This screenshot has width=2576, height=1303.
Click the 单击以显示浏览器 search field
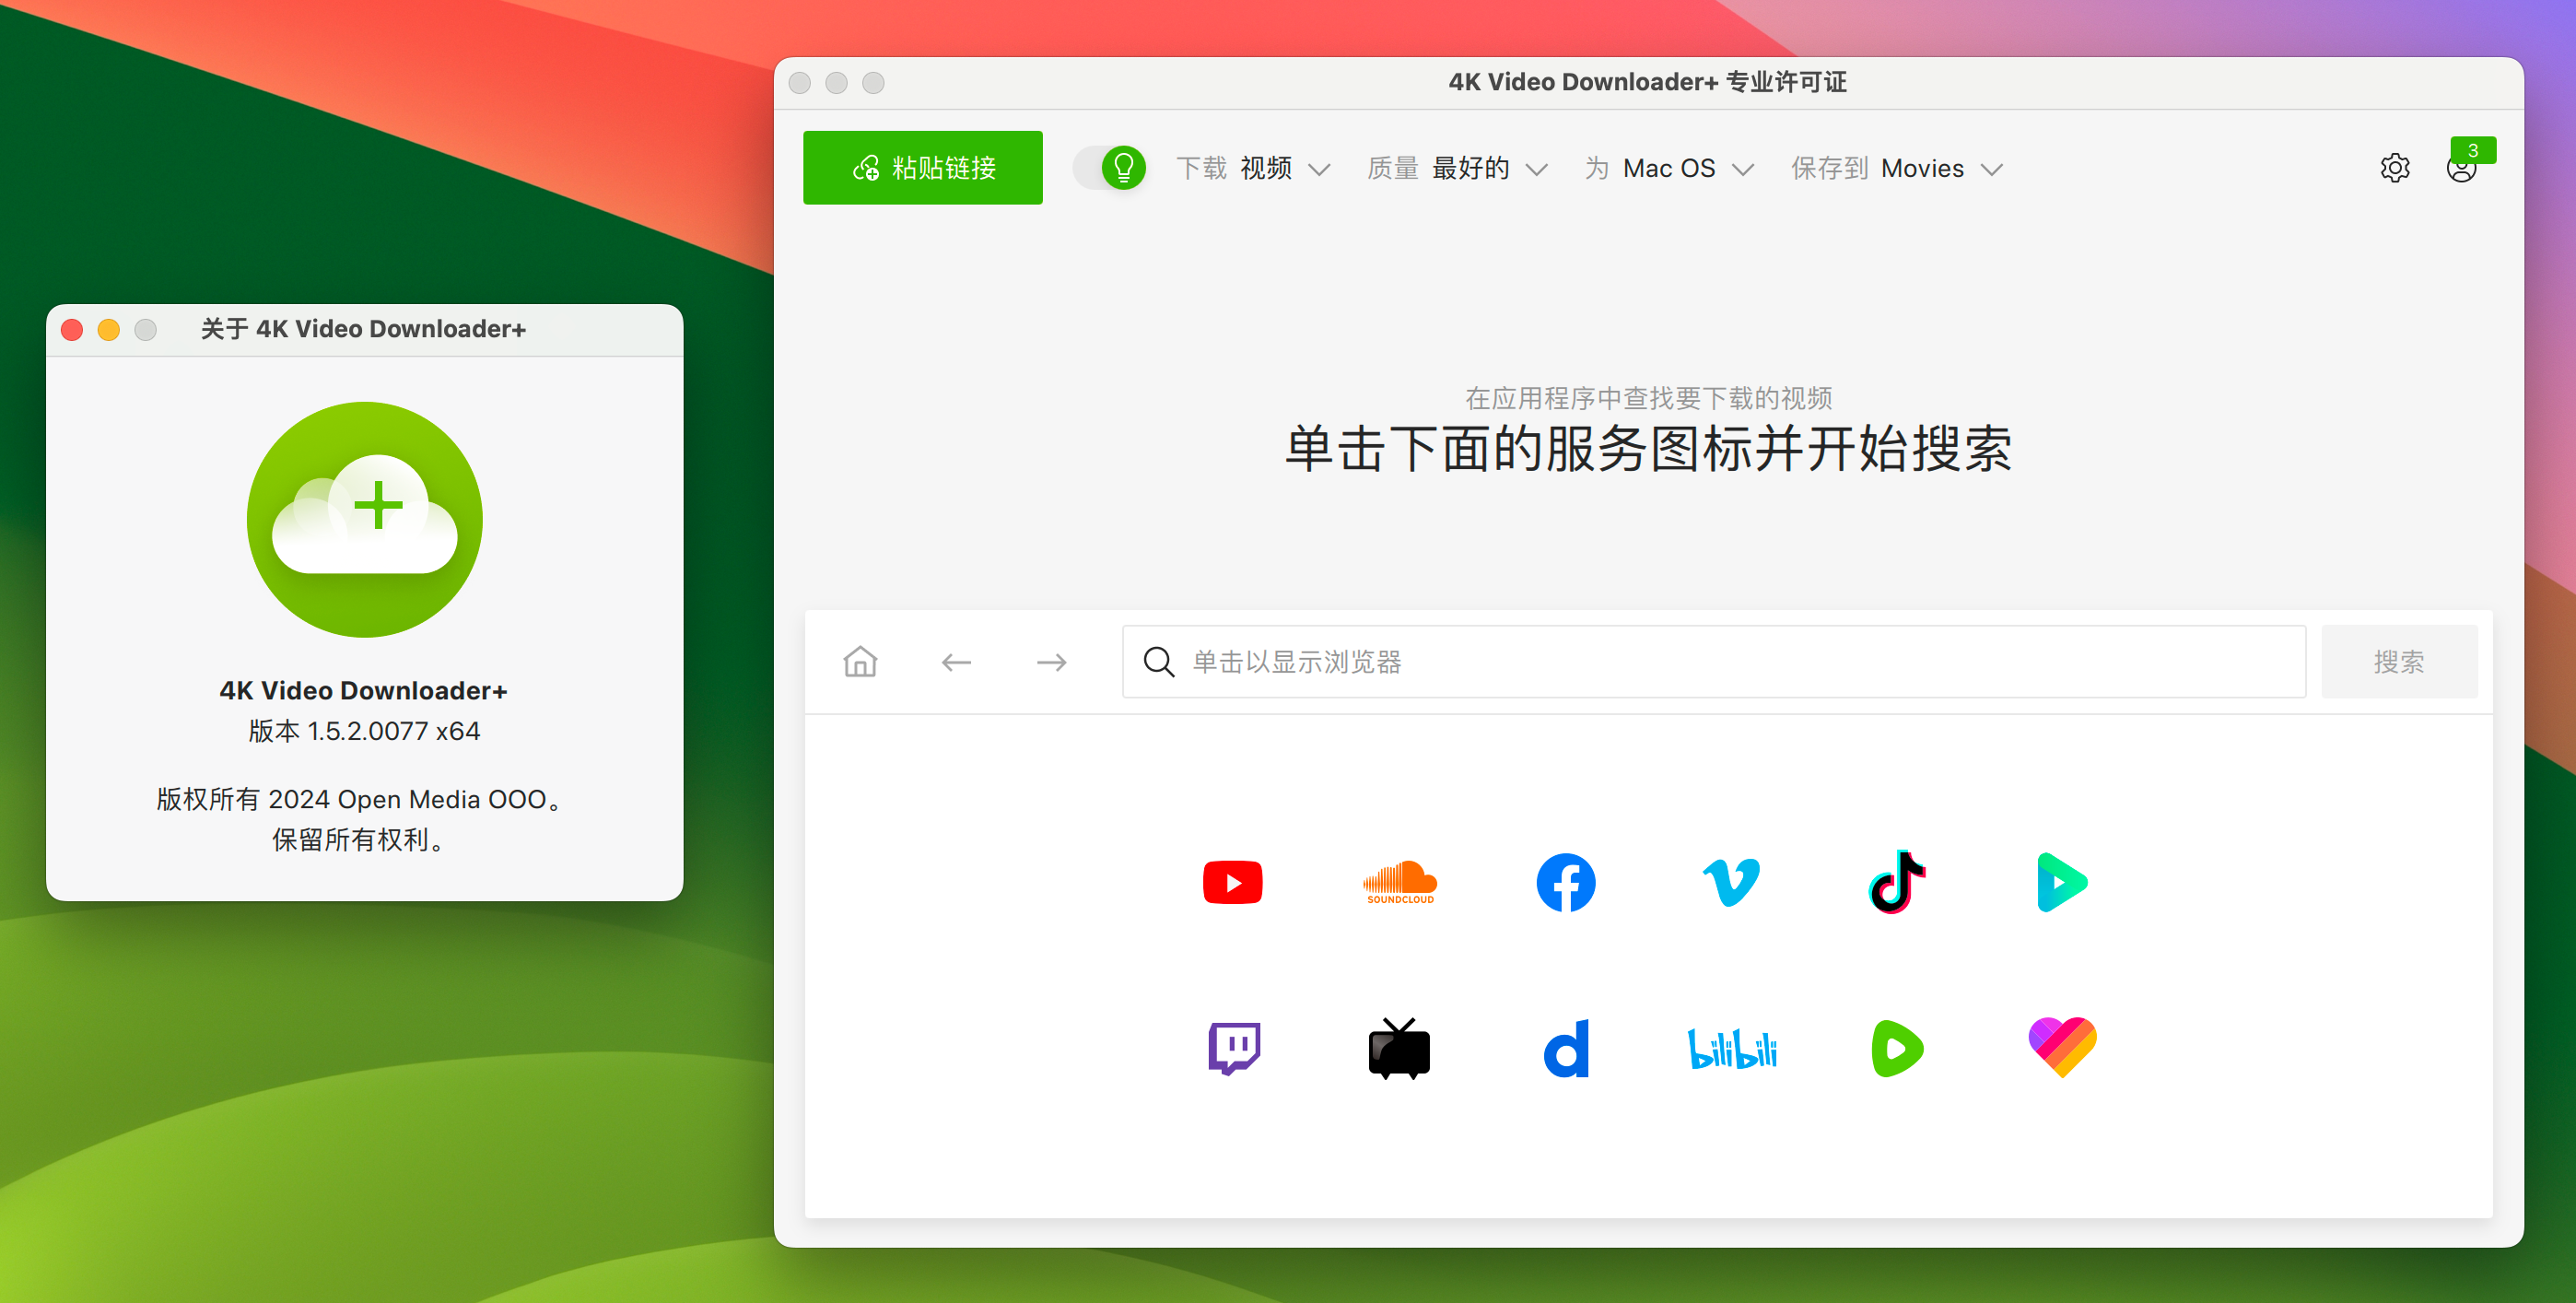point(1714,662)
